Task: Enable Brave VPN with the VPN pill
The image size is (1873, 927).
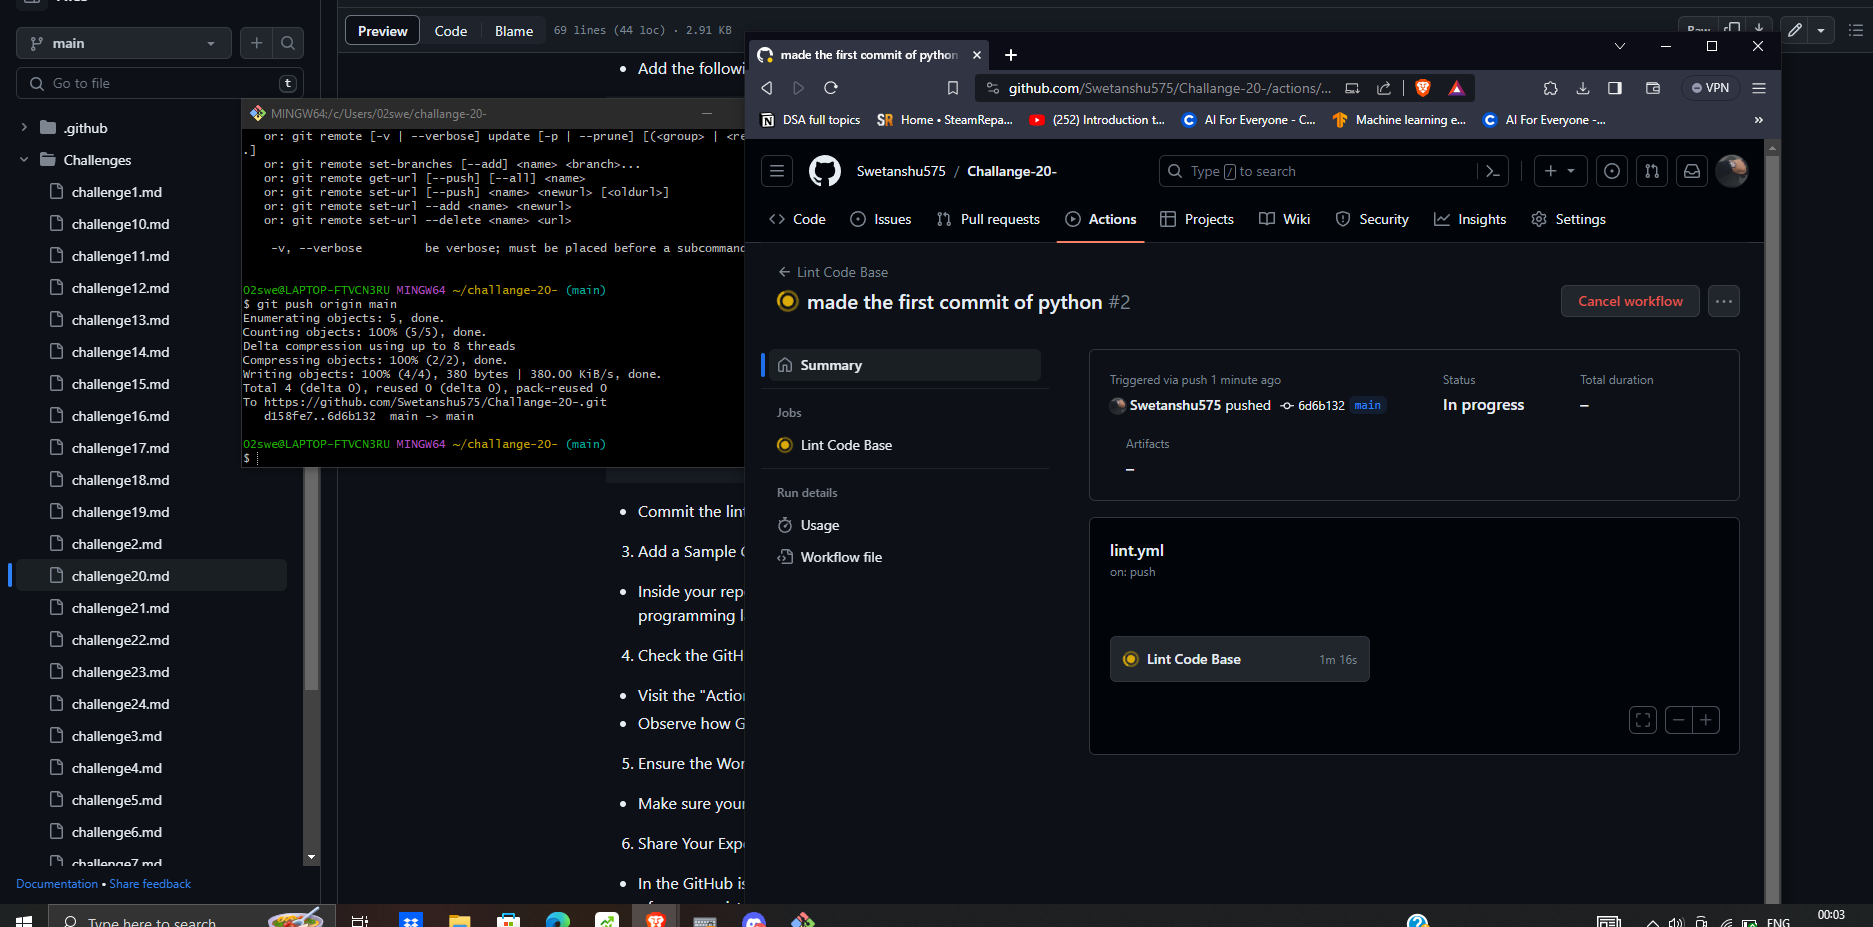Action: tap(1710, 87)
